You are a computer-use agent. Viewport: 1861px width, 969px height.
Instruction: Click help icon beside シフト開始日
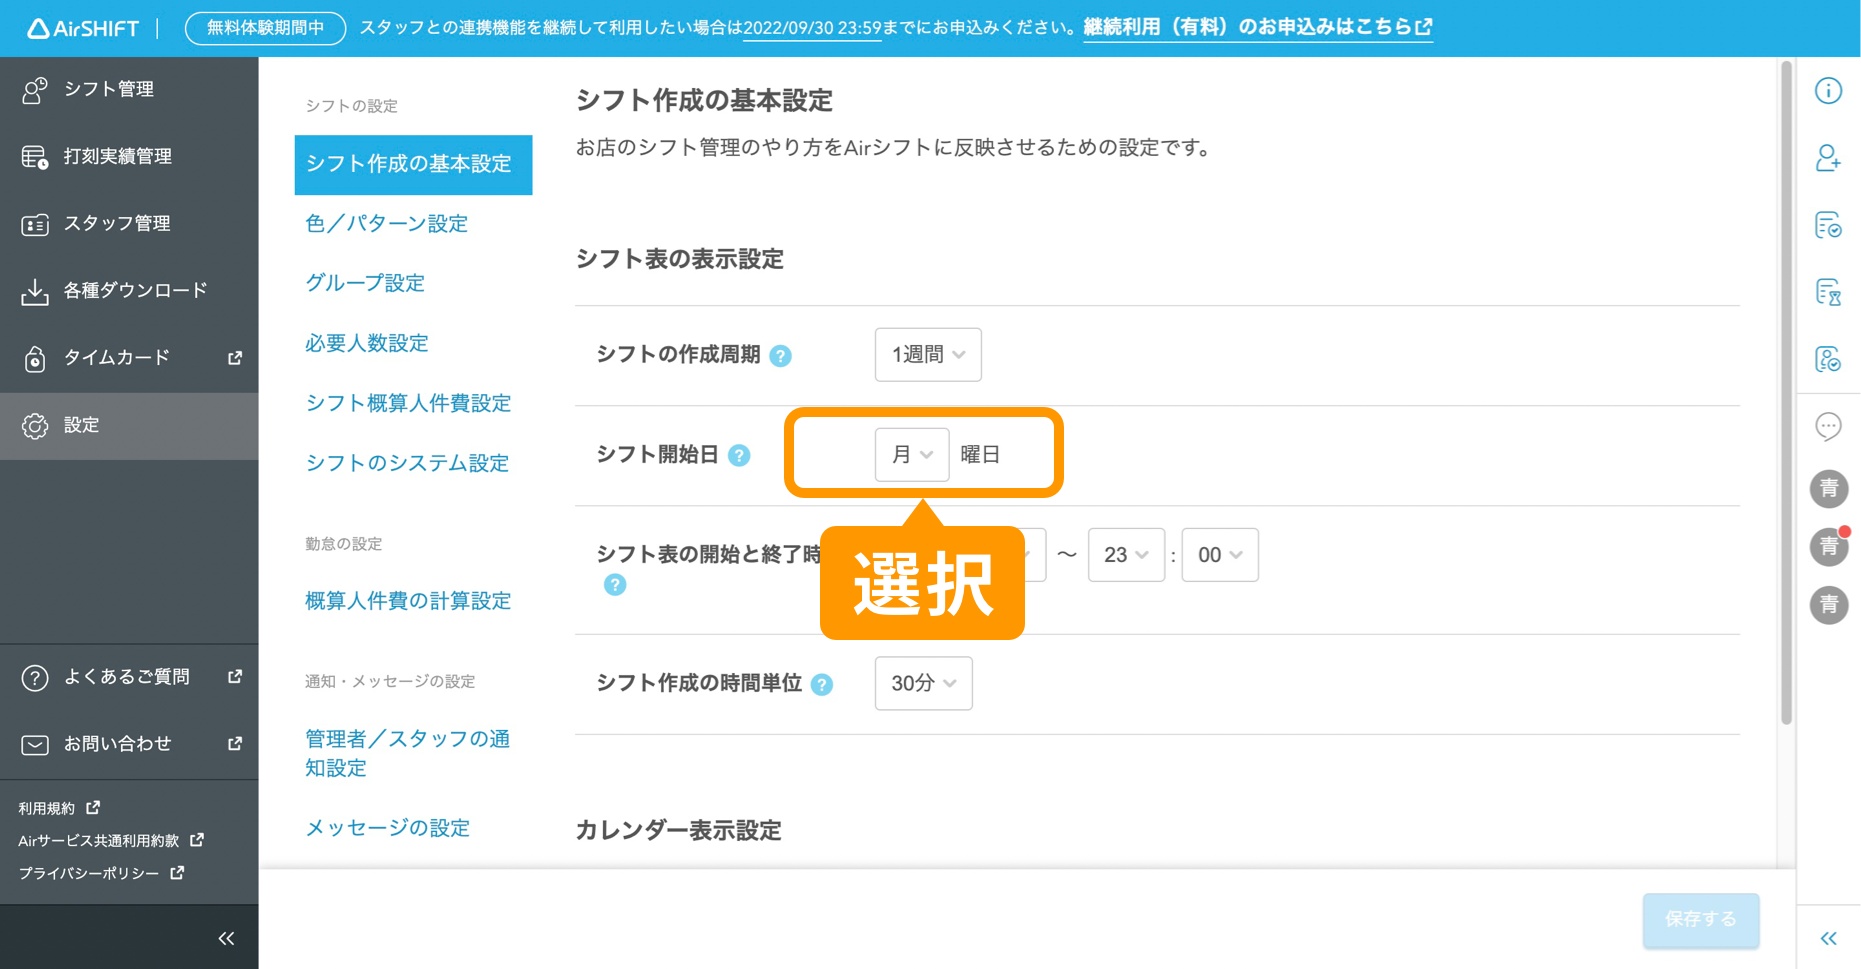click(x=739, y=456)
